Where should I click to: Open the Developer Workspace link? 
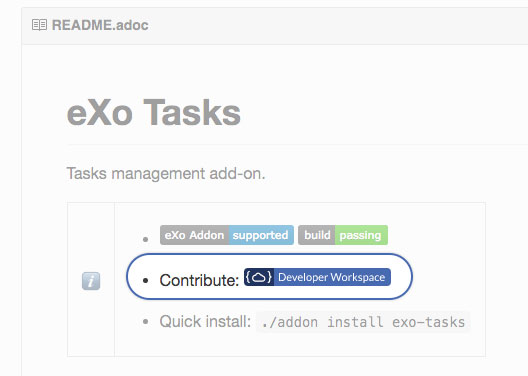pos(317,277)
